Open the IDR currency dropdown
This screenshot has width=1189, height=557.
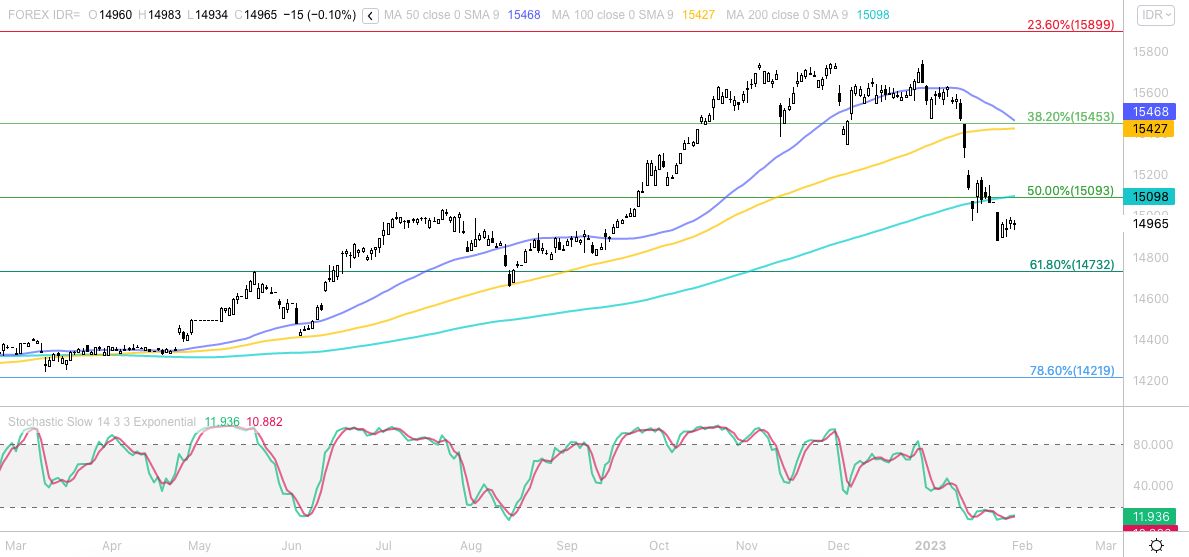(1156, 15)
